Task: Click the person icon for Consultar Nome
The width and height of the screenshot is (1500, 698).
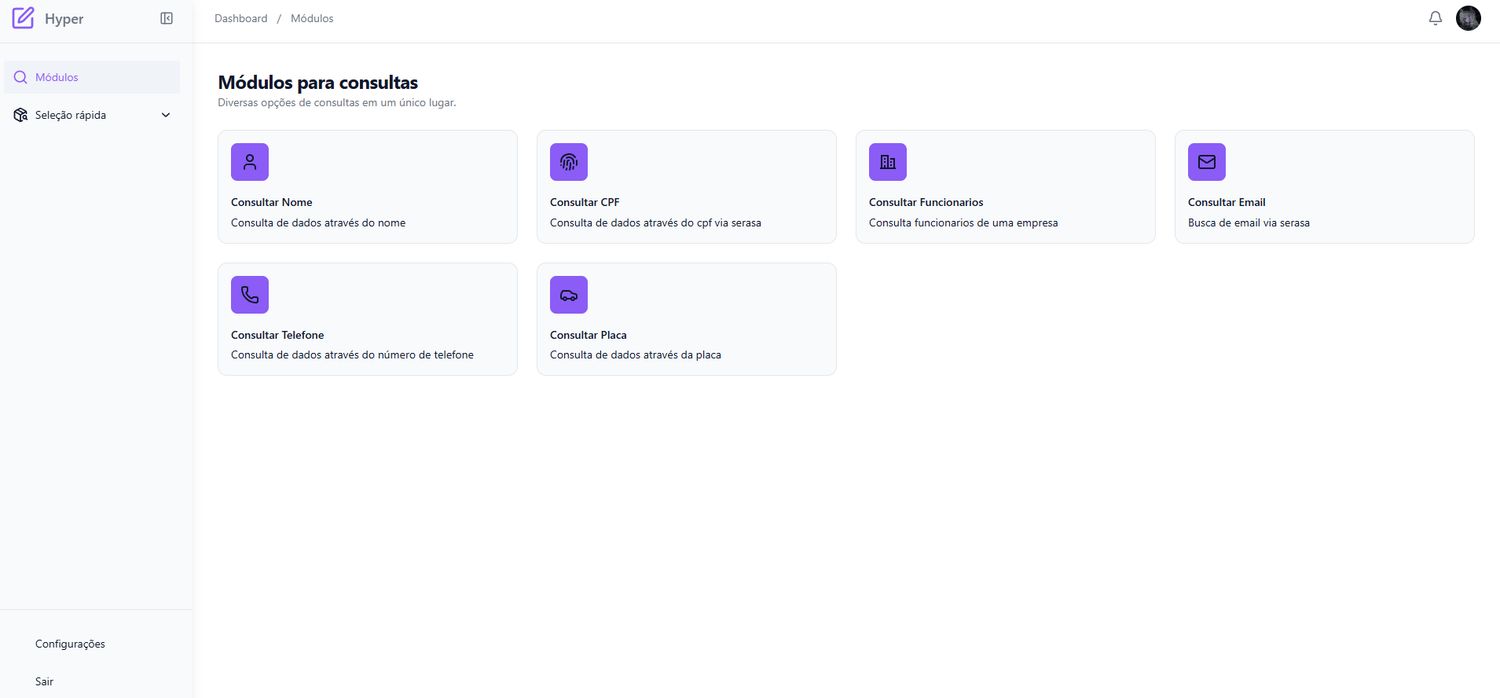Action: pos(250,162)
